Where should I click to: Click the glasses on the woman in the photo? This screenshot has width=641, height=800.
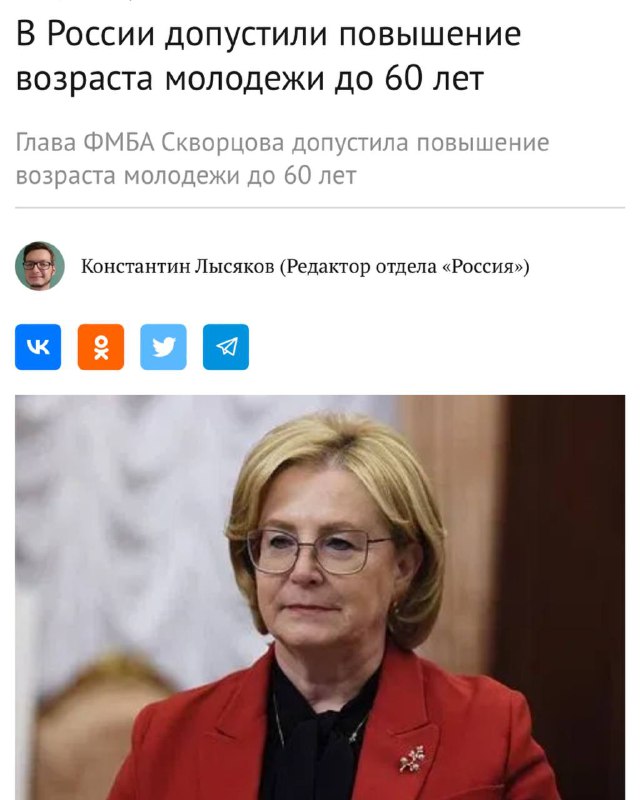319,551
